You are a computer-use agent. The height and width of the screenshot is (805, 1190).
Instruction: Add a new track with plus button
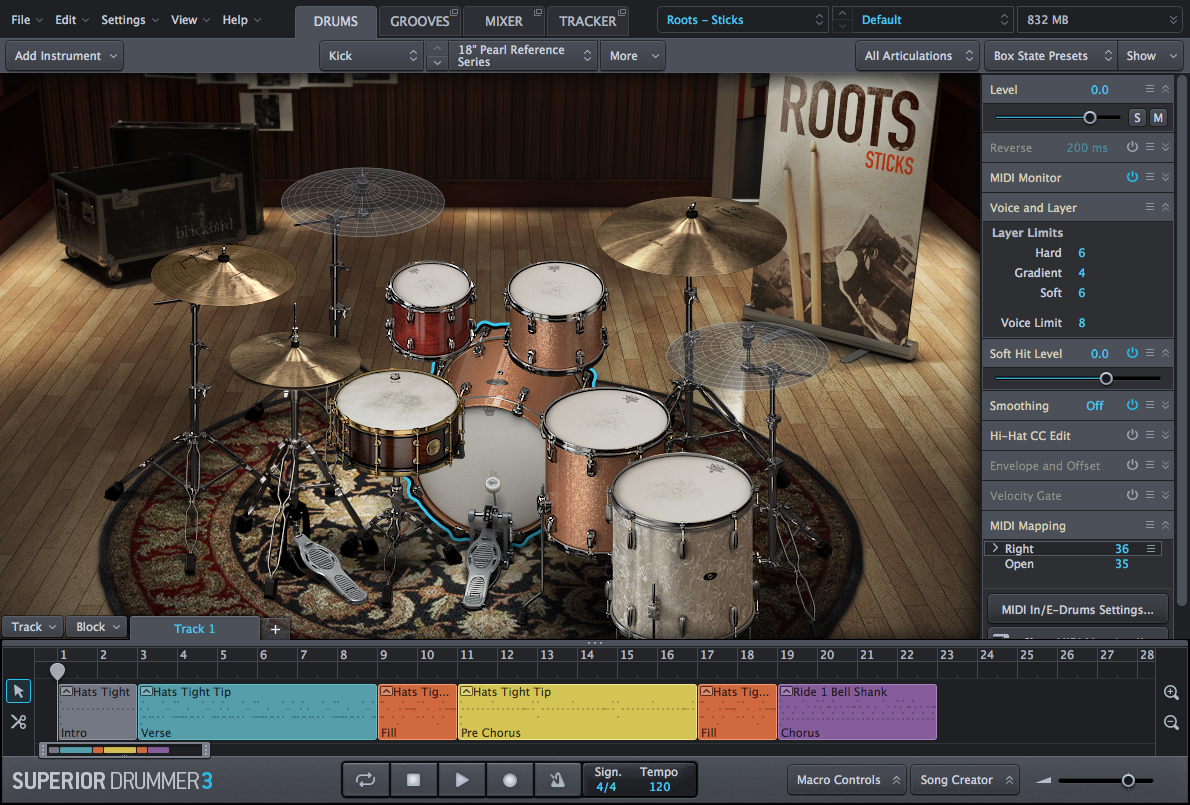coord(275,629)
